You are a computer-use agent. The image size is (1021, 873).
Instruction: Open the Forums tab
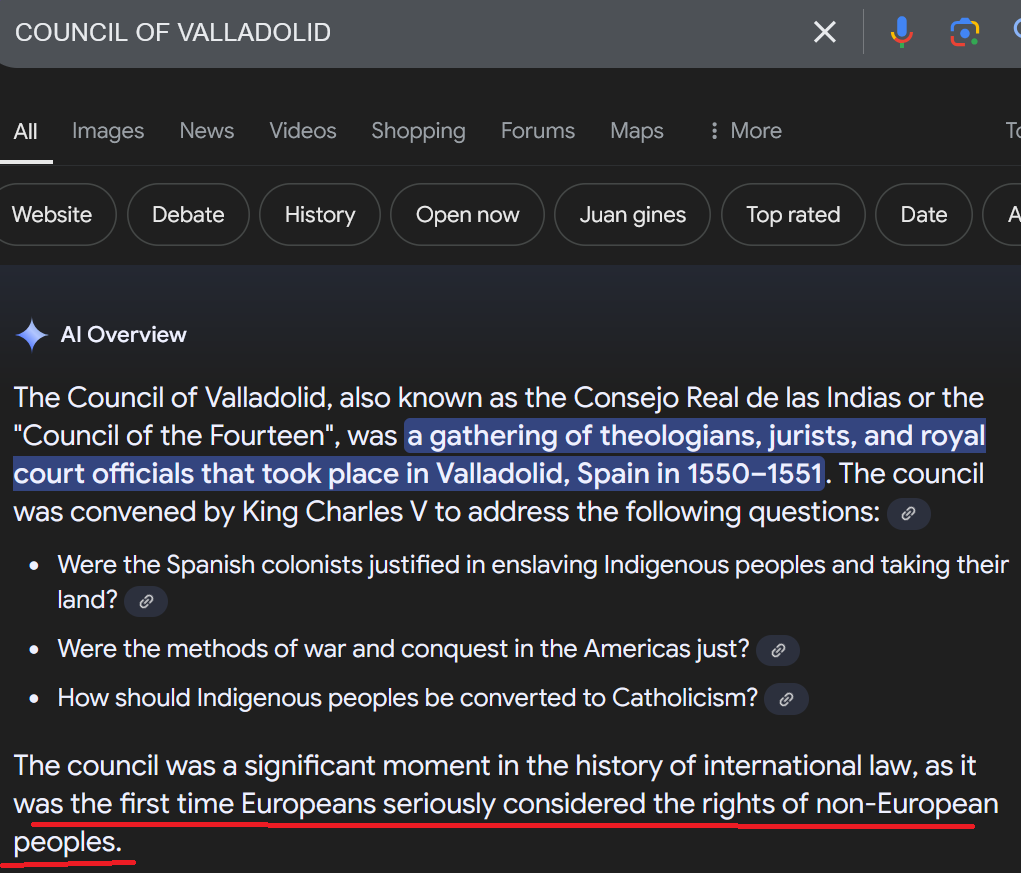538,131
